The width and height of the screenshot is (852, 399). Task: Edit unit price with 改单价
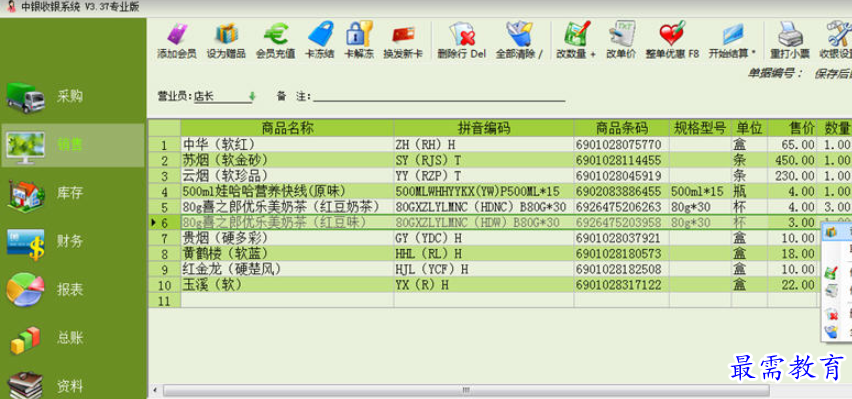click(621, 40)
